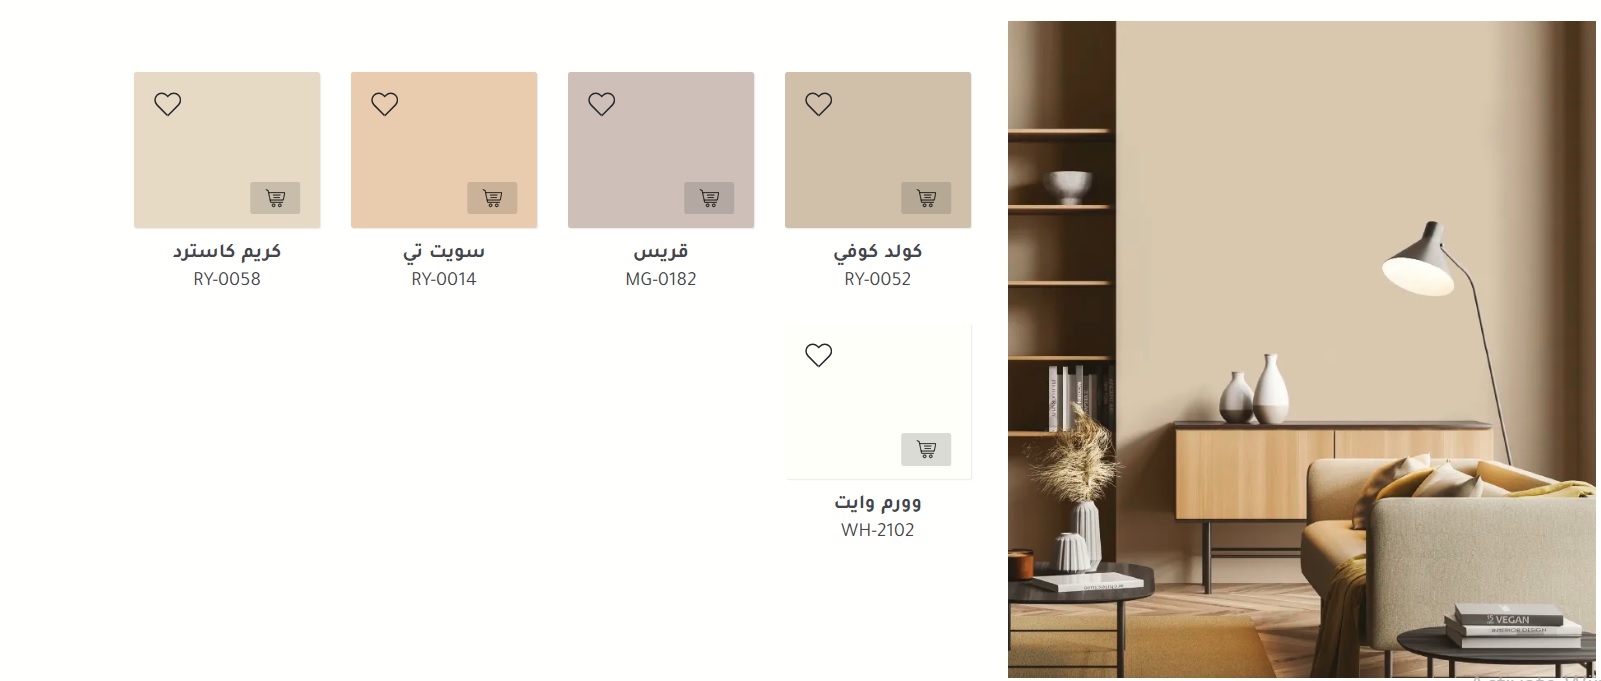Pick the RY-0052 beige color swatch
The height and width of the screenshot is (681, 1601).
coord(878,150)
